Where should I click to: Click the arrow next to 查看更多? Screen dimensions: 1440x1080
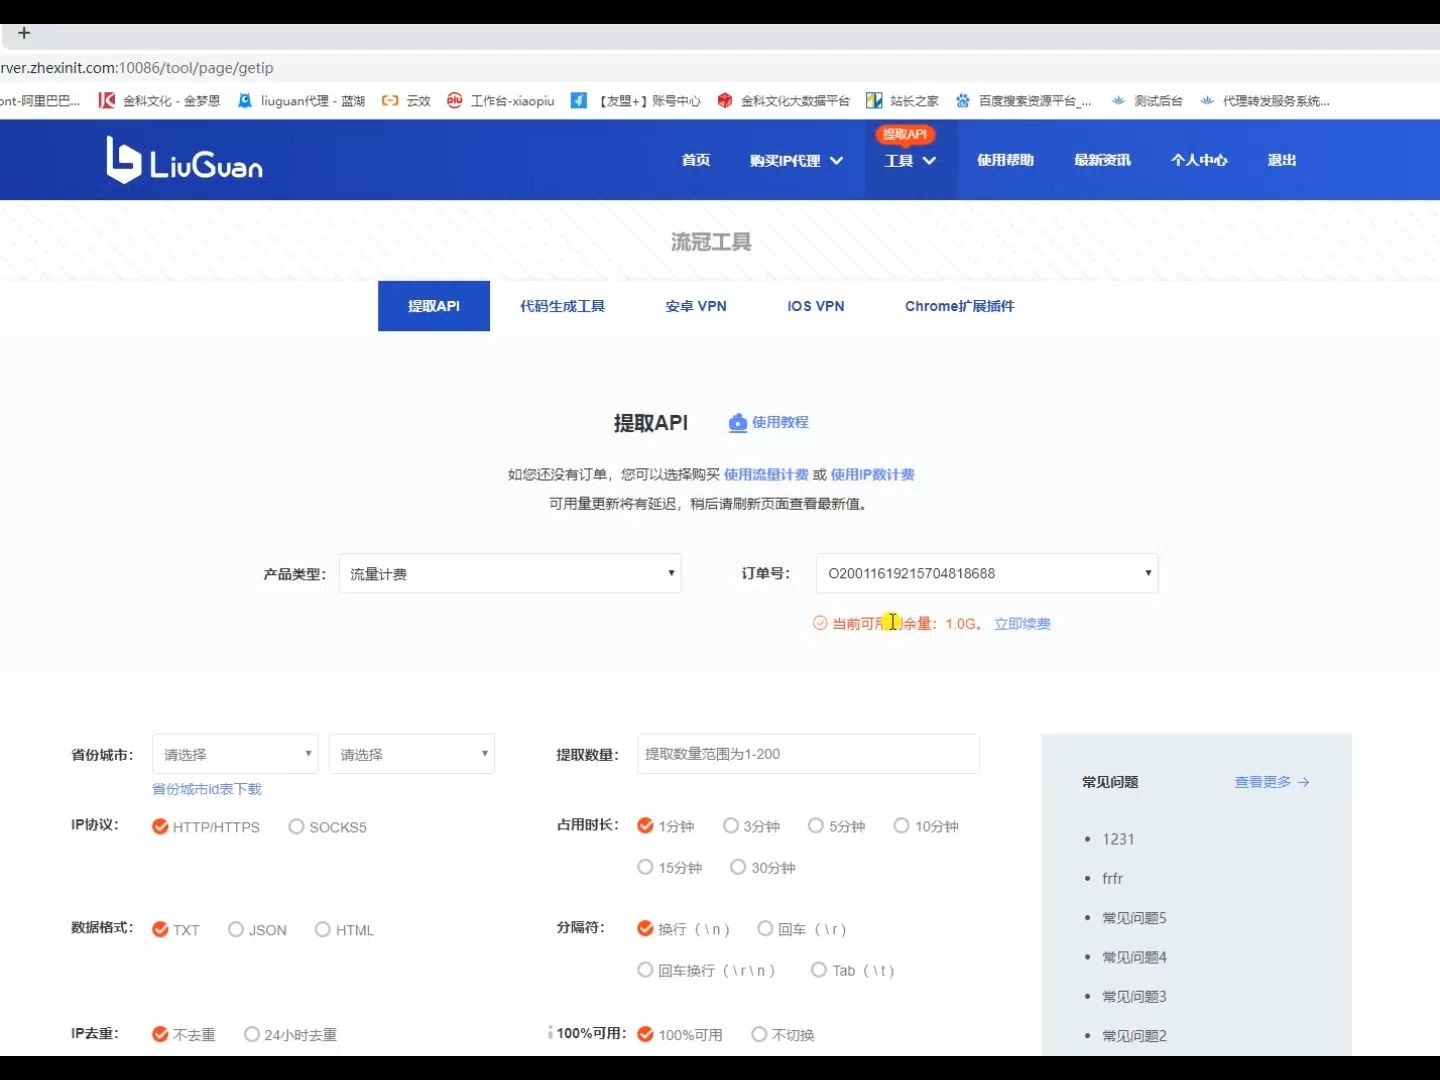tap(1303, 782)
